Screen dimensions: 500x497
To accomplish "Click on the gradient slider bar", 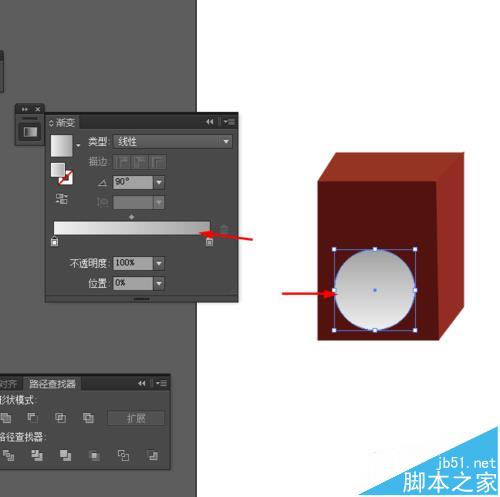I will pyautogui.click(x=132, y=228).
